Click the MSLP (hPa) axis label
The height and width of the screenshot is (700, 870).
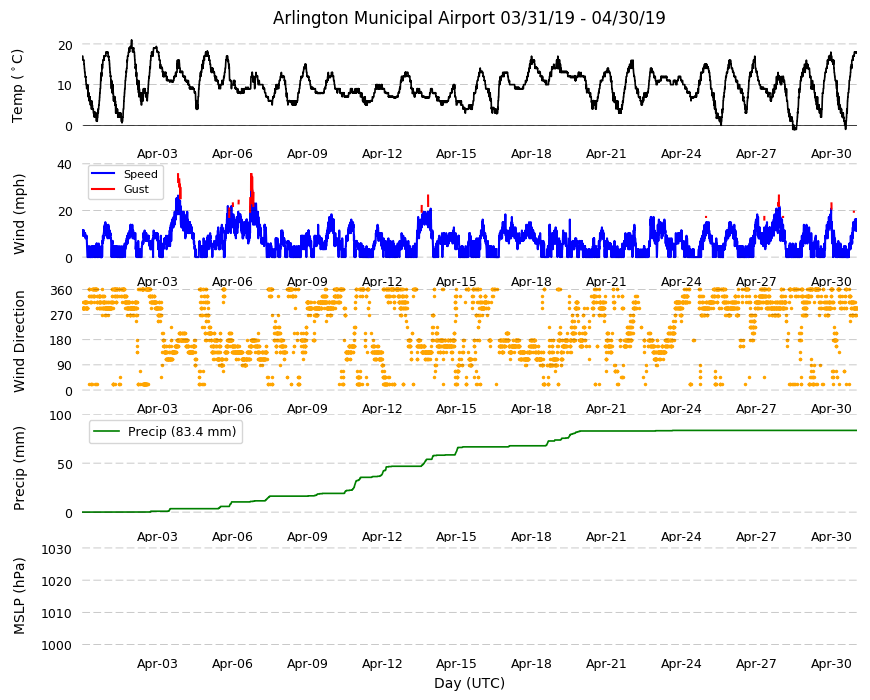[x=19, y=596]
